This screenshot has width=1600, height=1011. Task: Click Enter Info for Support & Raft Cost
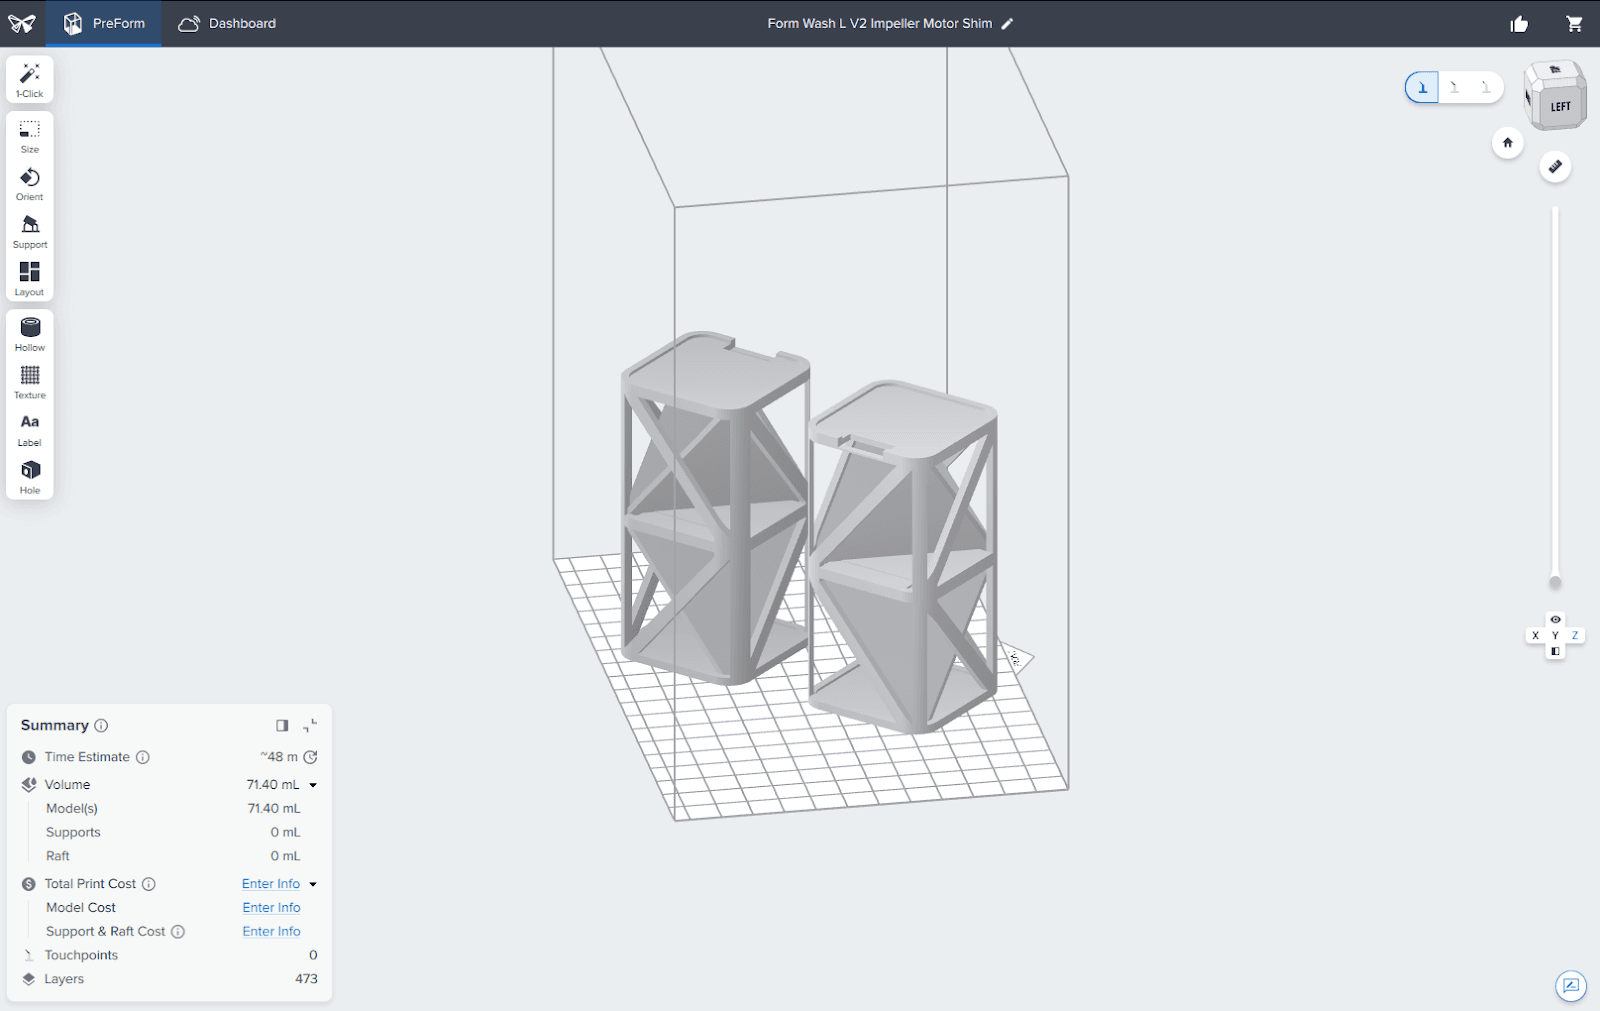click(x=271, y=932)
